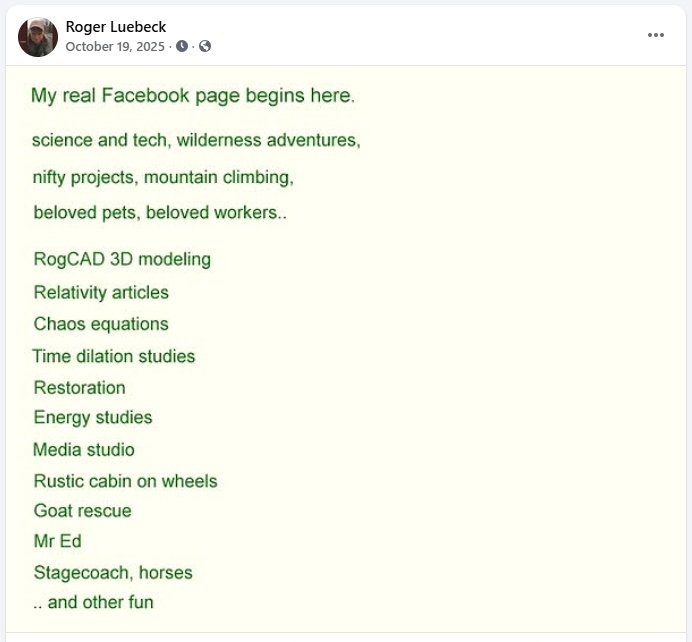Open the October 19, 2025 timestamp link
The width and height of the screenshot is (692, 642).
pos(115,46)
